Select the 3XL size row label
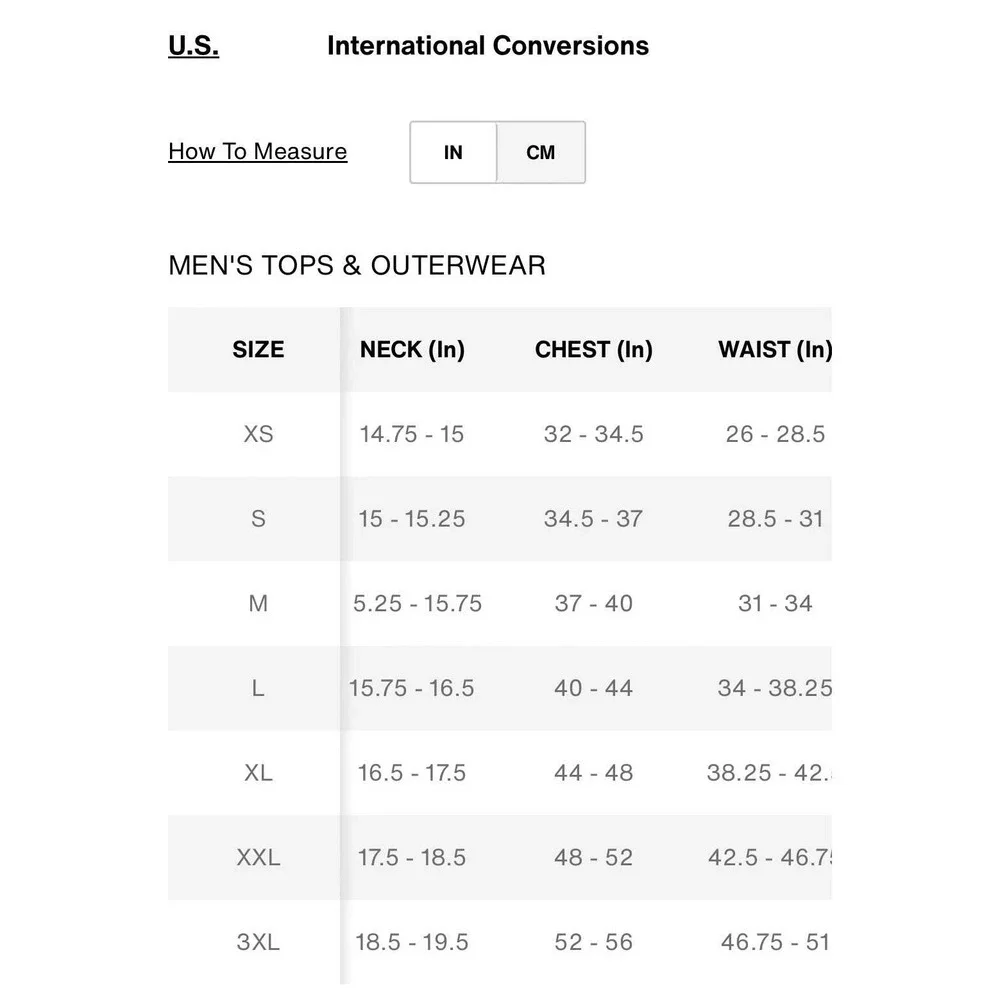 [258, 942]
